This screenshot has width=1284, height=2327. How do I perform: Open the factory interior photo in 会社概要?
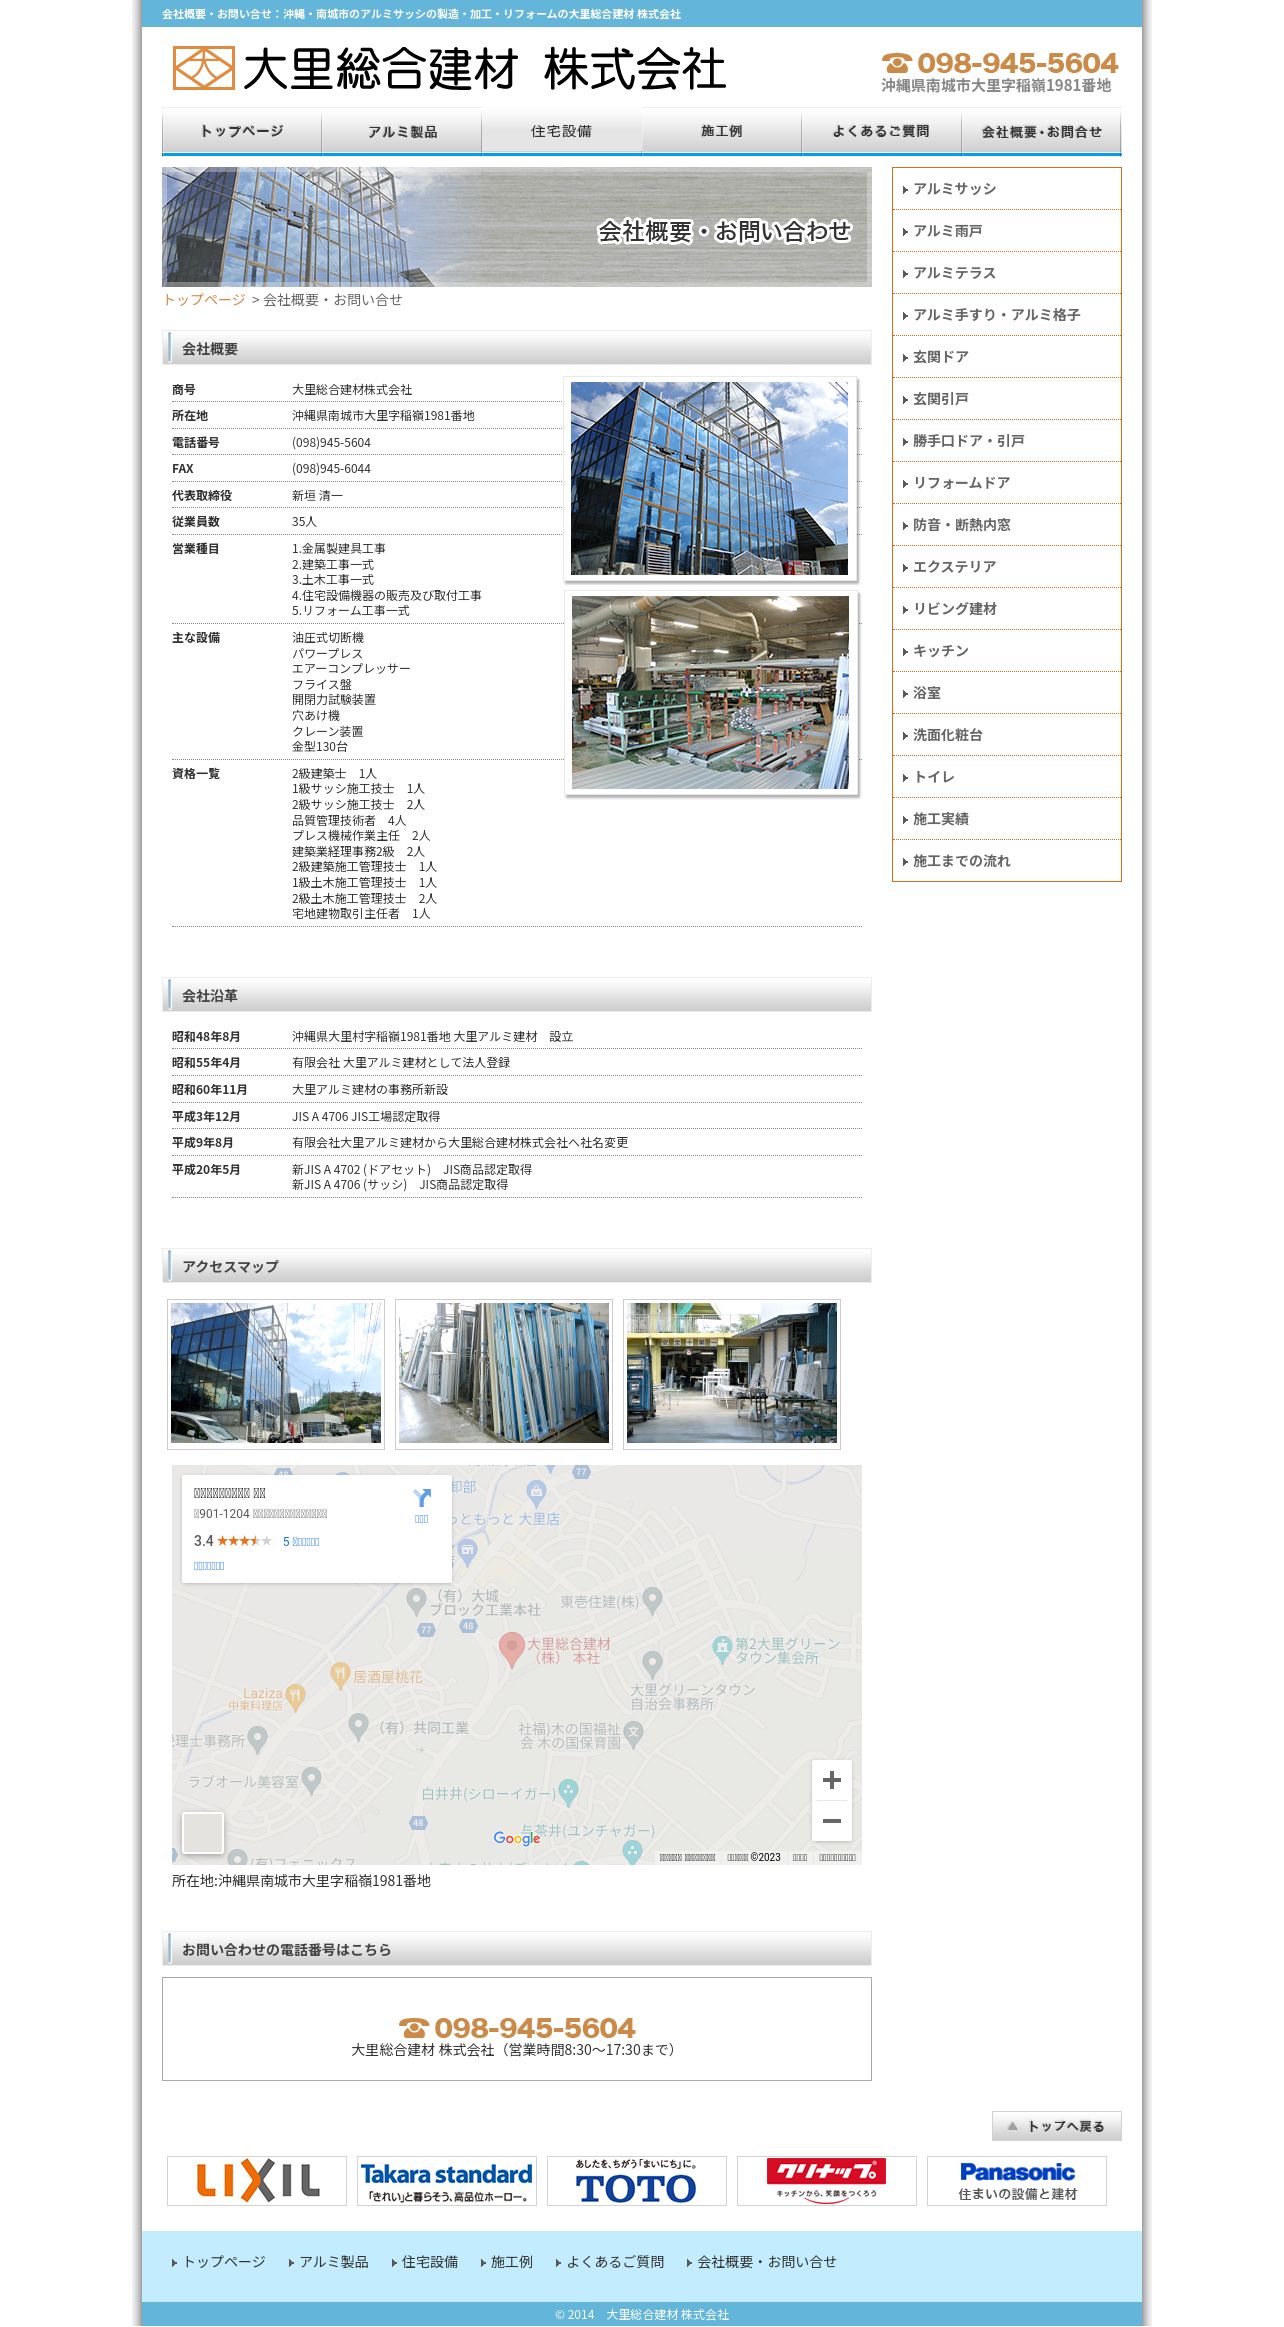[x=710, y=693]
